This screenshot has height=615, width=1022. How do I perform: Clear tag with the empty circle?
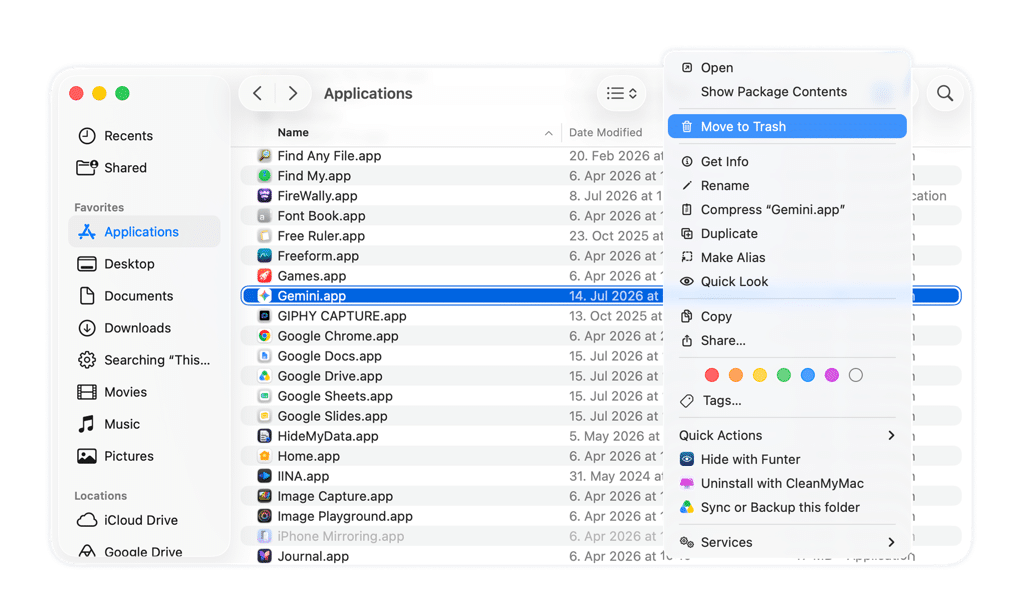(856, 375)
